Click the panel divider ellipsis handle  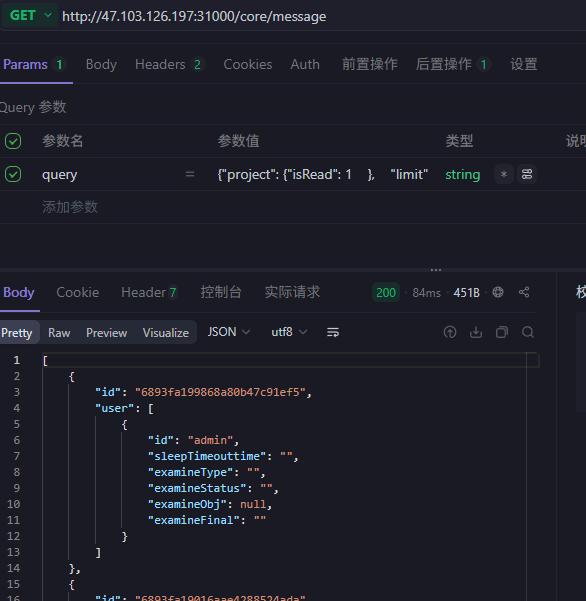pyautogui.click(x=436, y=270)
